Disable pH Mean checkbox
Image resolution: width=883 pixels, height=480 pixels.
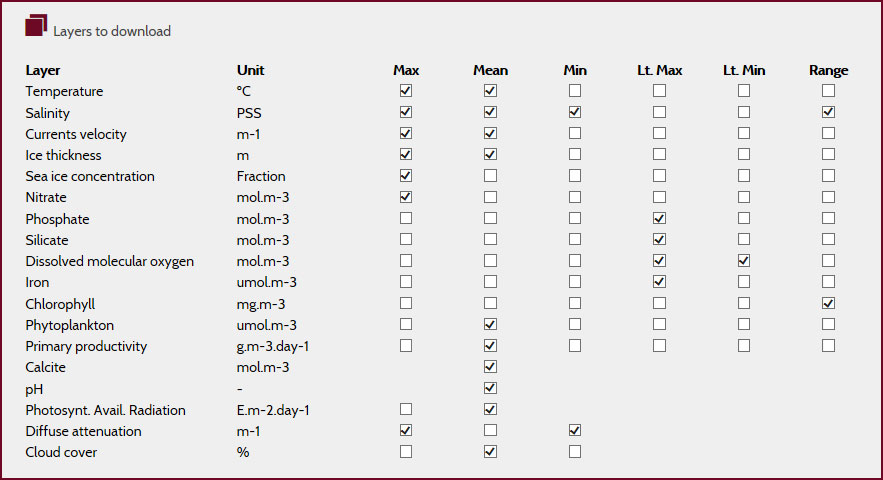(490, 388)
